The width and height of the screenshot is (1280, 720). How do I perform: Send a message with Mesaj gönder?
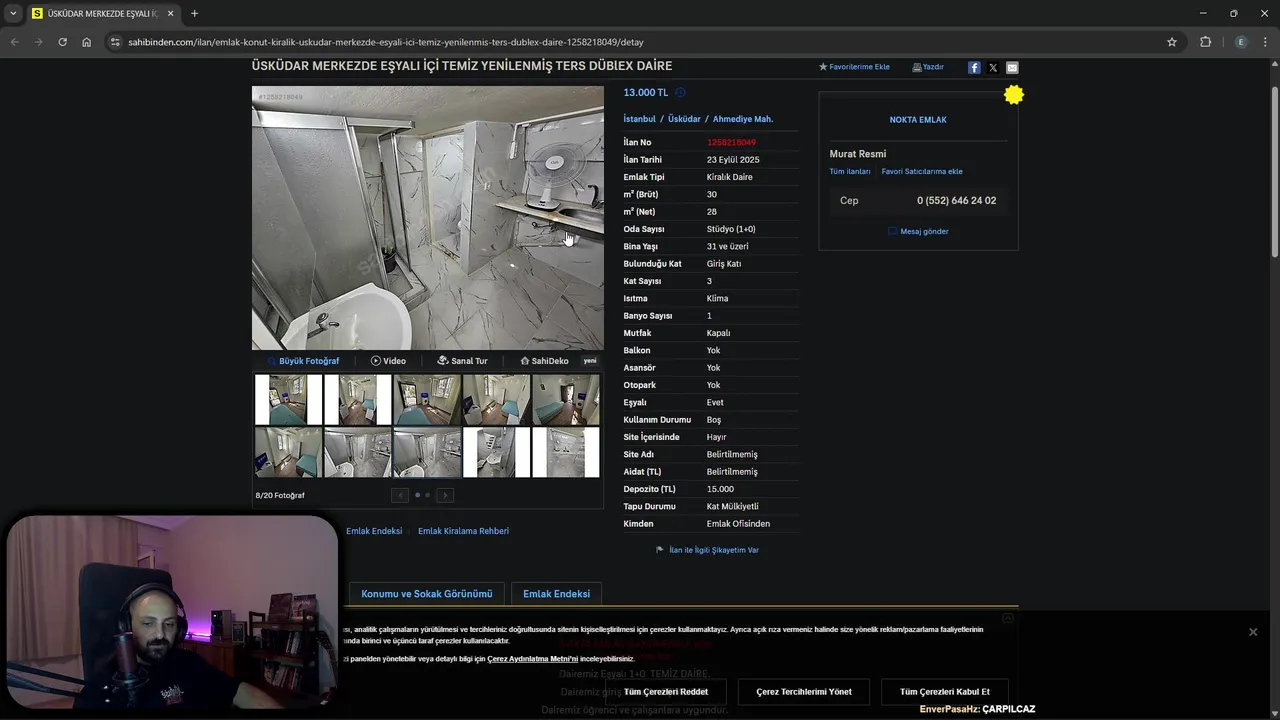tap(918, 231)
